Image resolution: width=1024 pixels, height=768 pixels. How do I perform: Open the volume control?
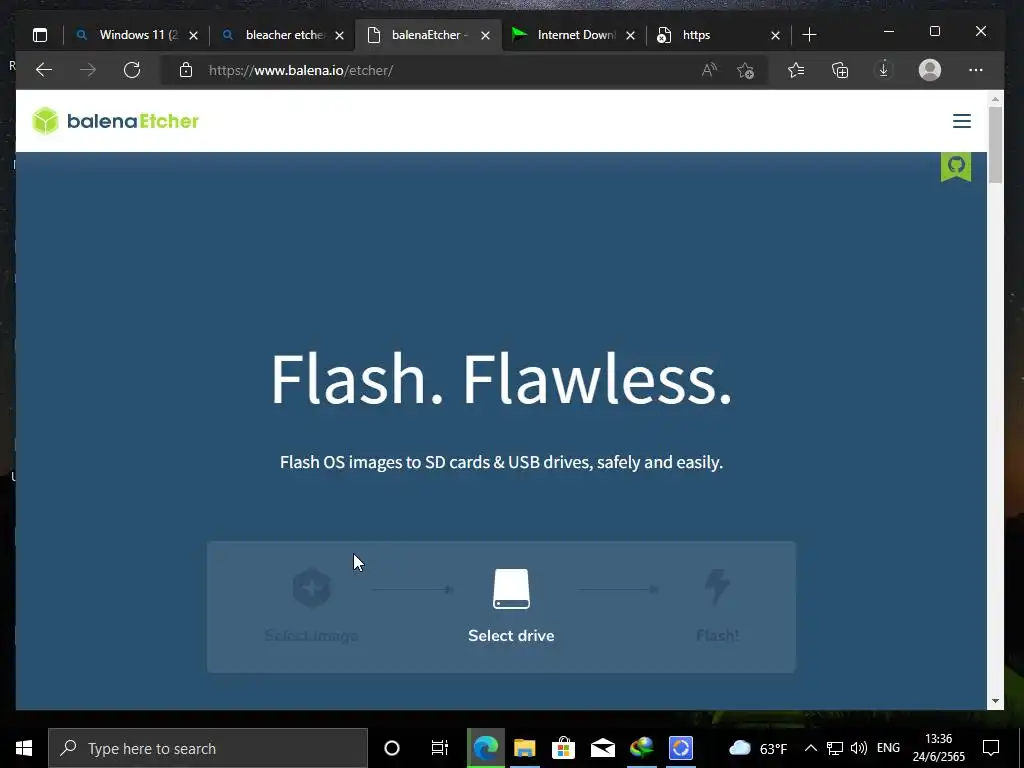[x=859, y=748]
